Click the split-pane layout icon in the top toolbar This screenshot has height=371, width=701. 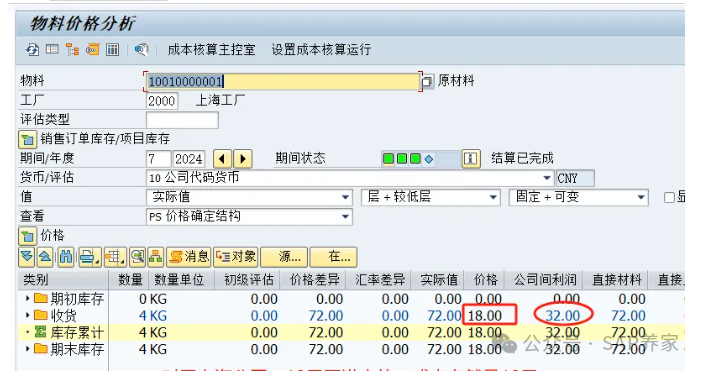coord(52,49)
